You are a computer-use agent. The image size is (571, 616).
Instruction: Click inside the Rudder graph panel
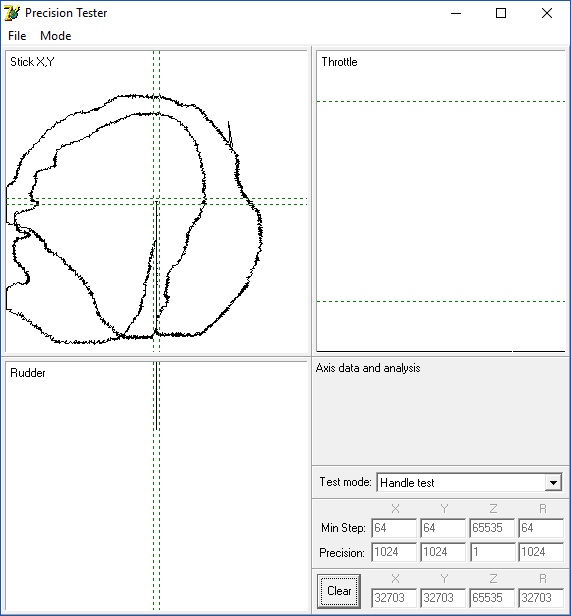156,486
